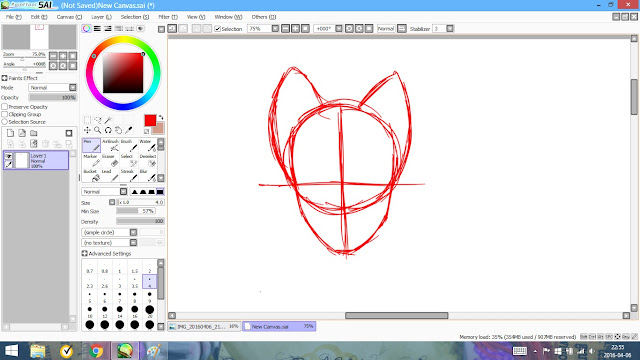Create a new normal layer
The width and height of the screenshot is (640, 360).
pyautogui.click(x=10, y=133)
